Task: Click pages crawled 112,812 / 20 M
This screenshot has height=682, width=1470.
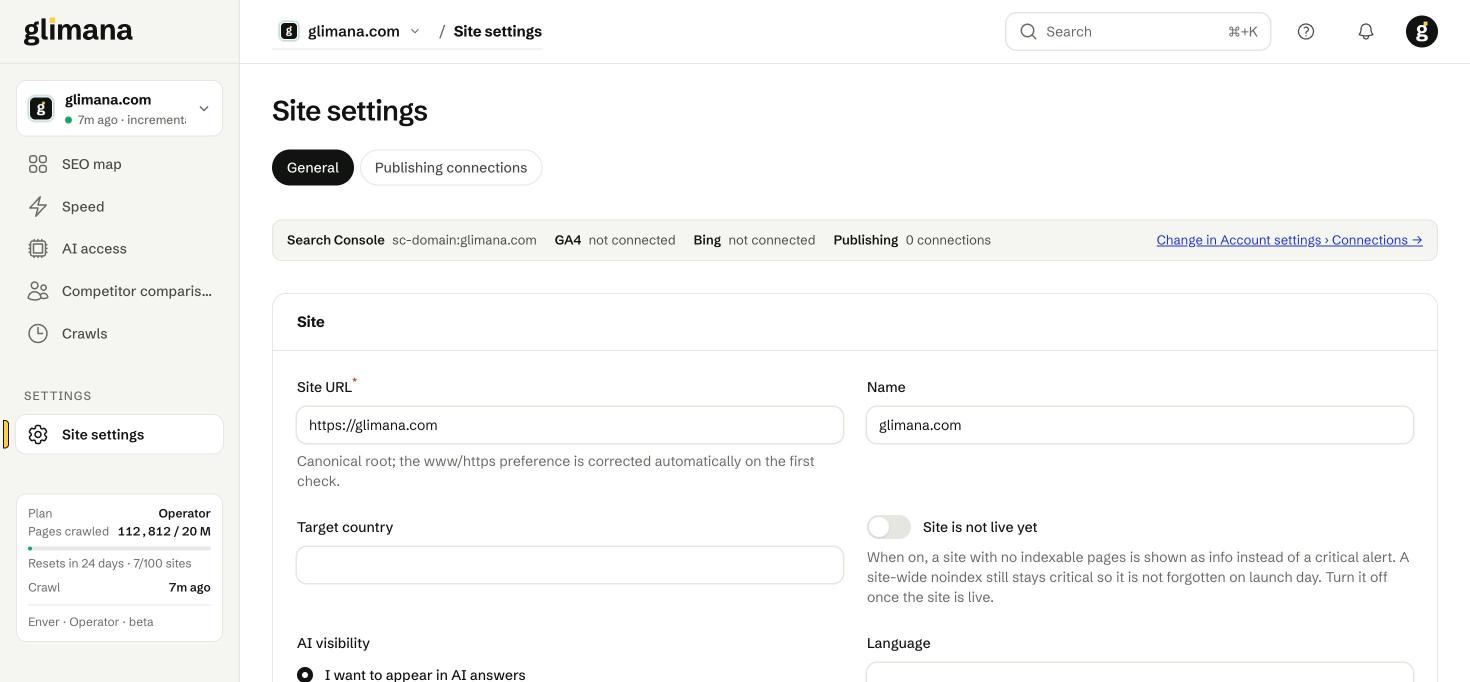Action: (164, 531)
